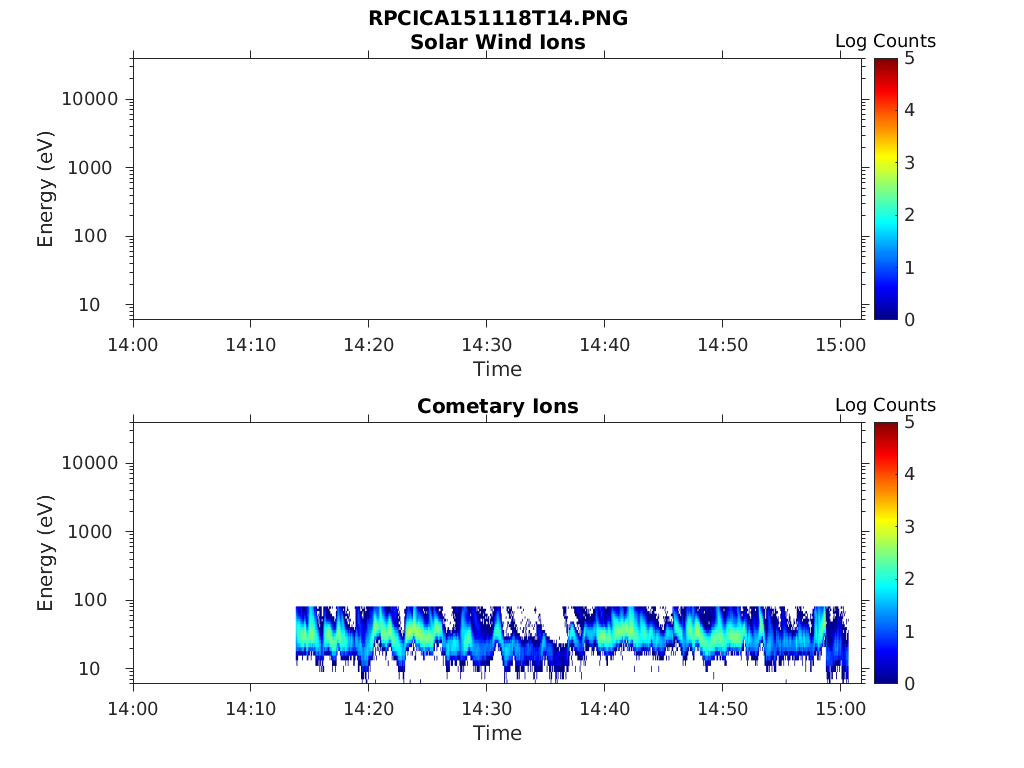Viewport: 1024px width, 768px height.
Task: Click the Solar Wind Ions color bar
Action: coord(886,189)
